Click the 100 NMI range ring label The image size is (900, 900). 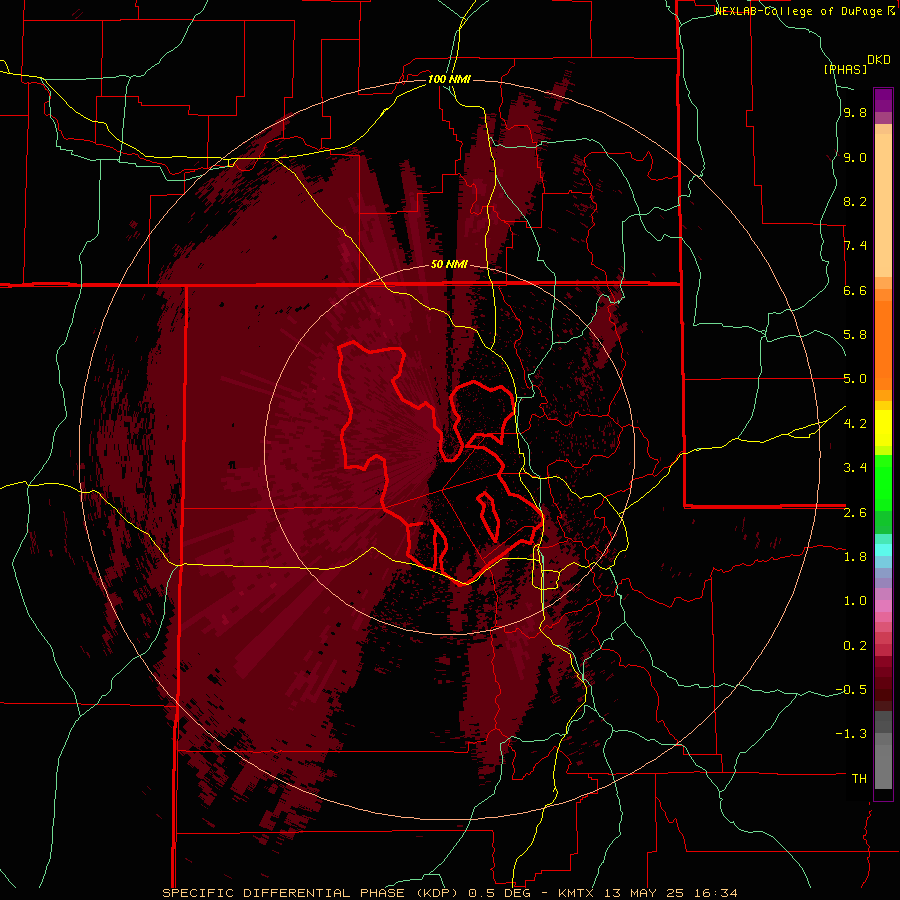click(449, 79)
